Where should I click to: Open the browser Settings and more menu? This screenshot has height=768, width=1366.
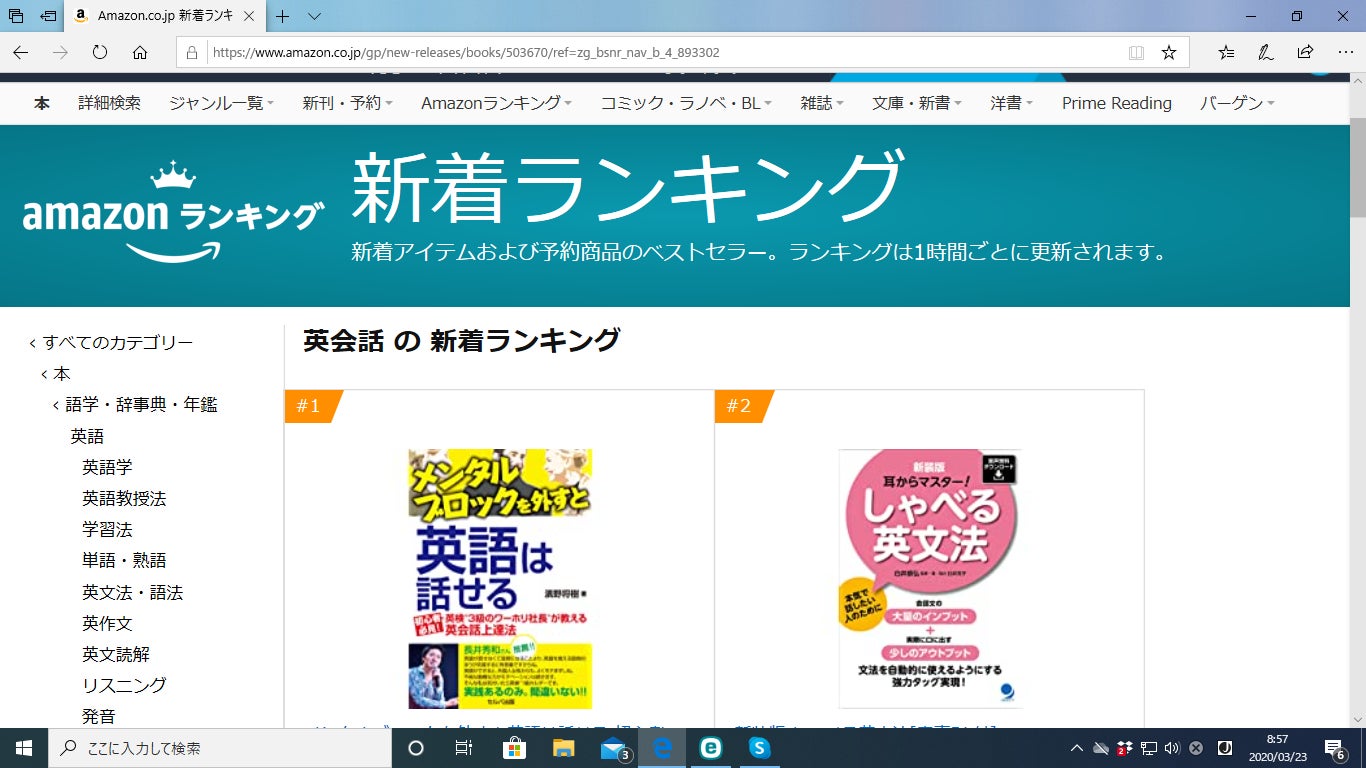pyautogui.click(x=1344, y=53)
